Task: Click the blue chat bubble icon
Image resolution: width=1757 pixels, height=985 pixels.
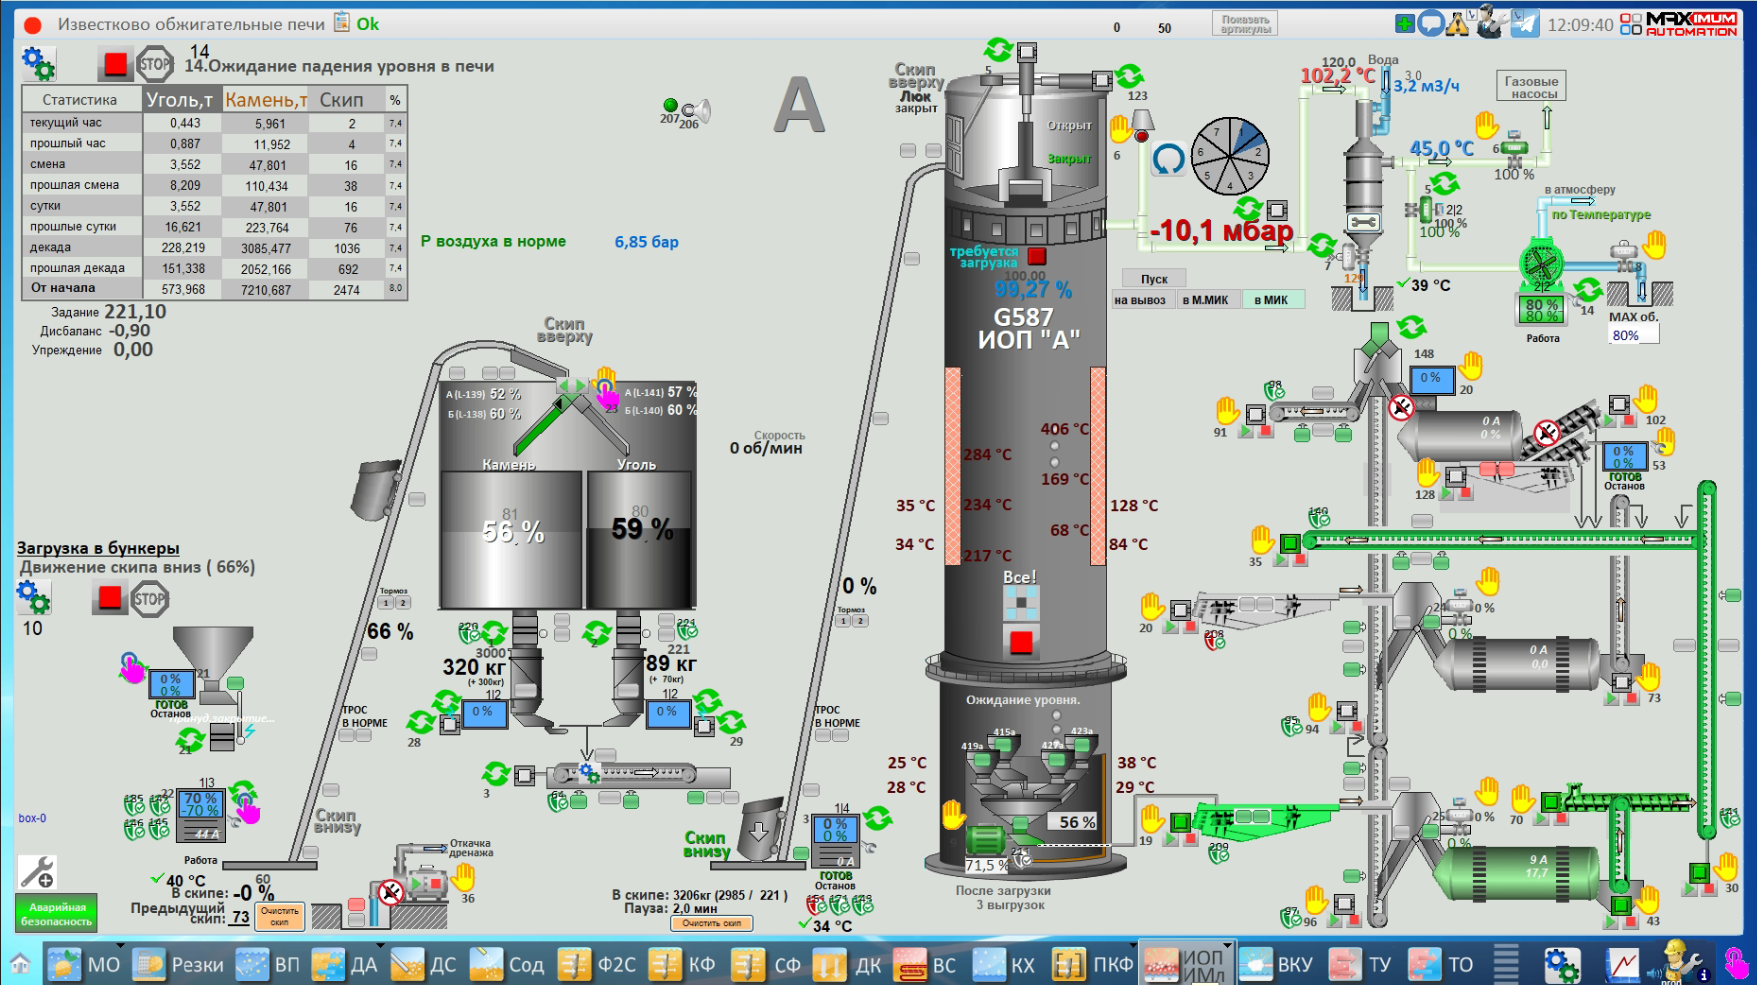Action: pos(1431,23)
